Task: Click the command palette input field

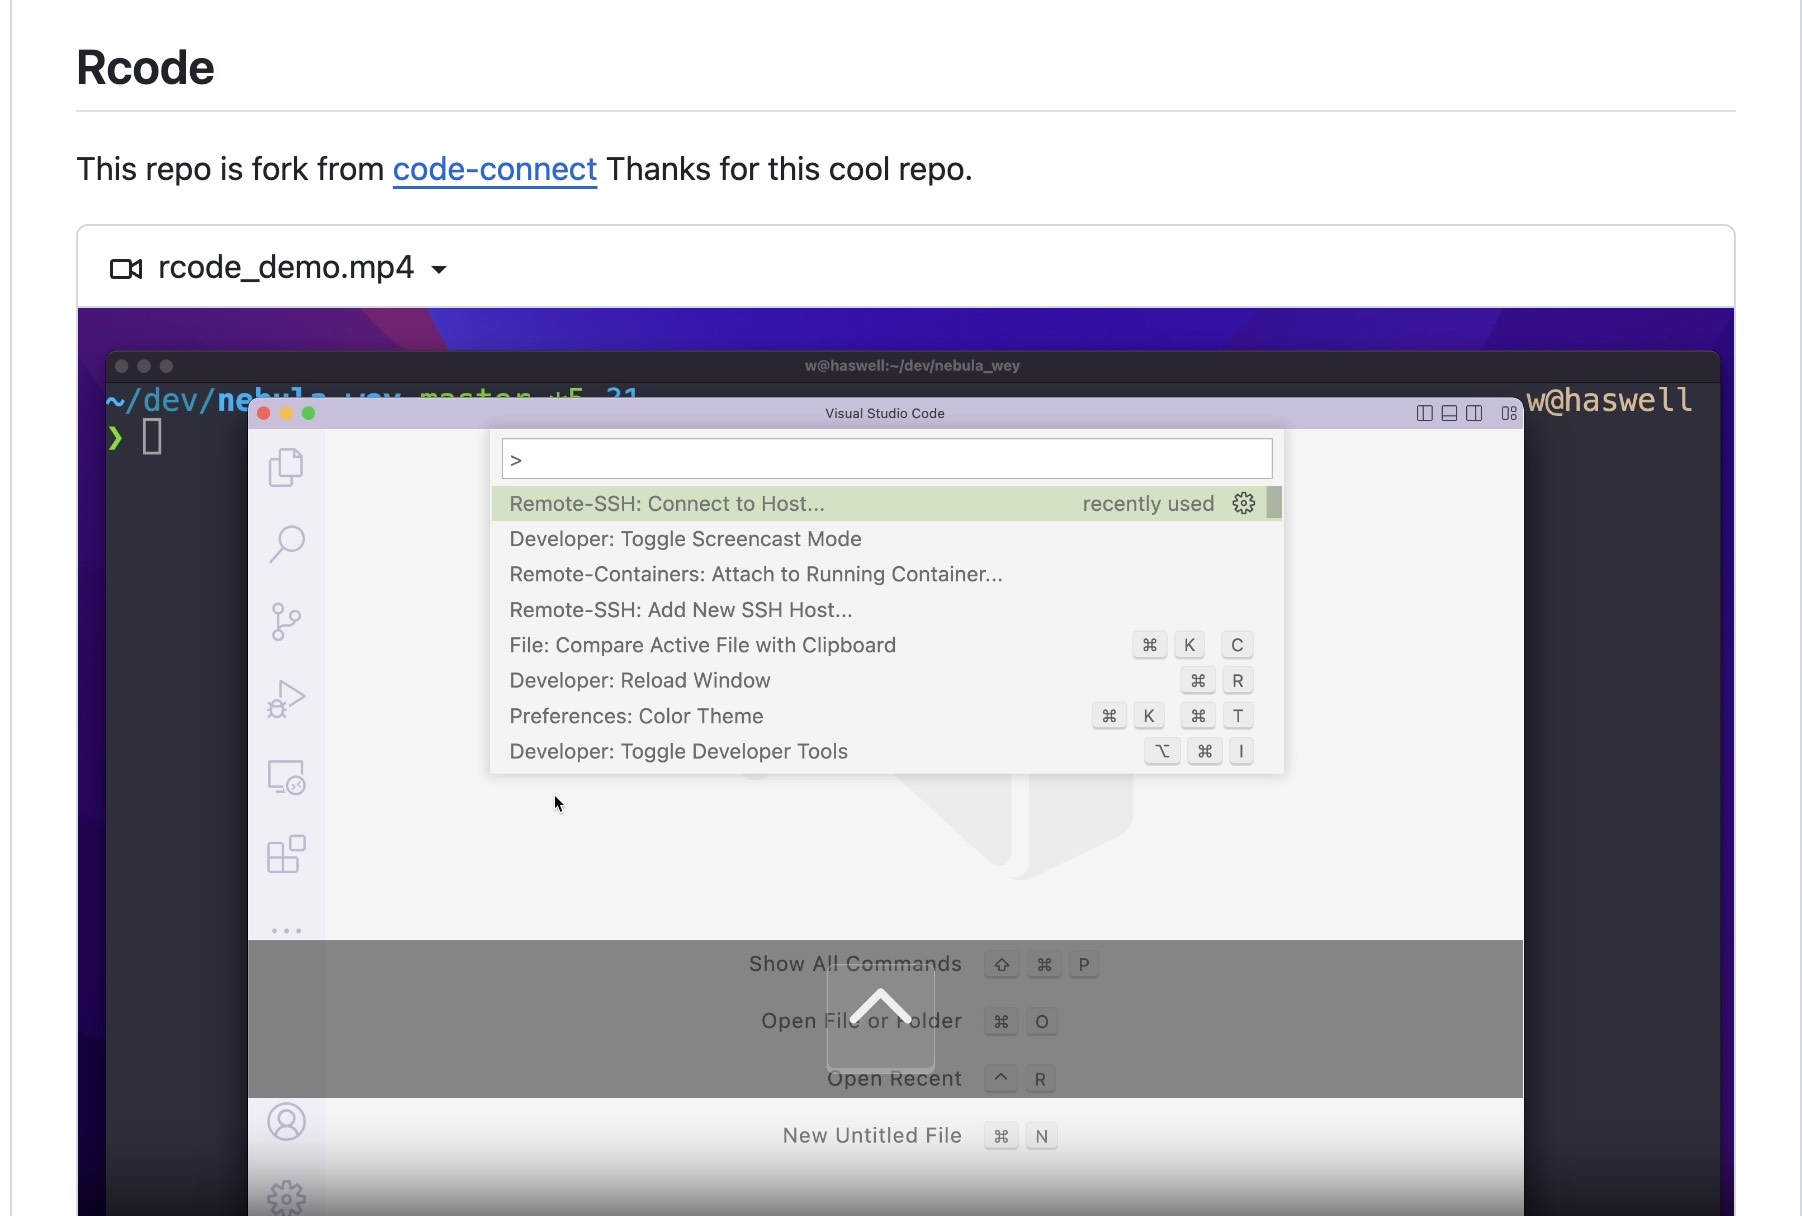Action: click(887, 459)
